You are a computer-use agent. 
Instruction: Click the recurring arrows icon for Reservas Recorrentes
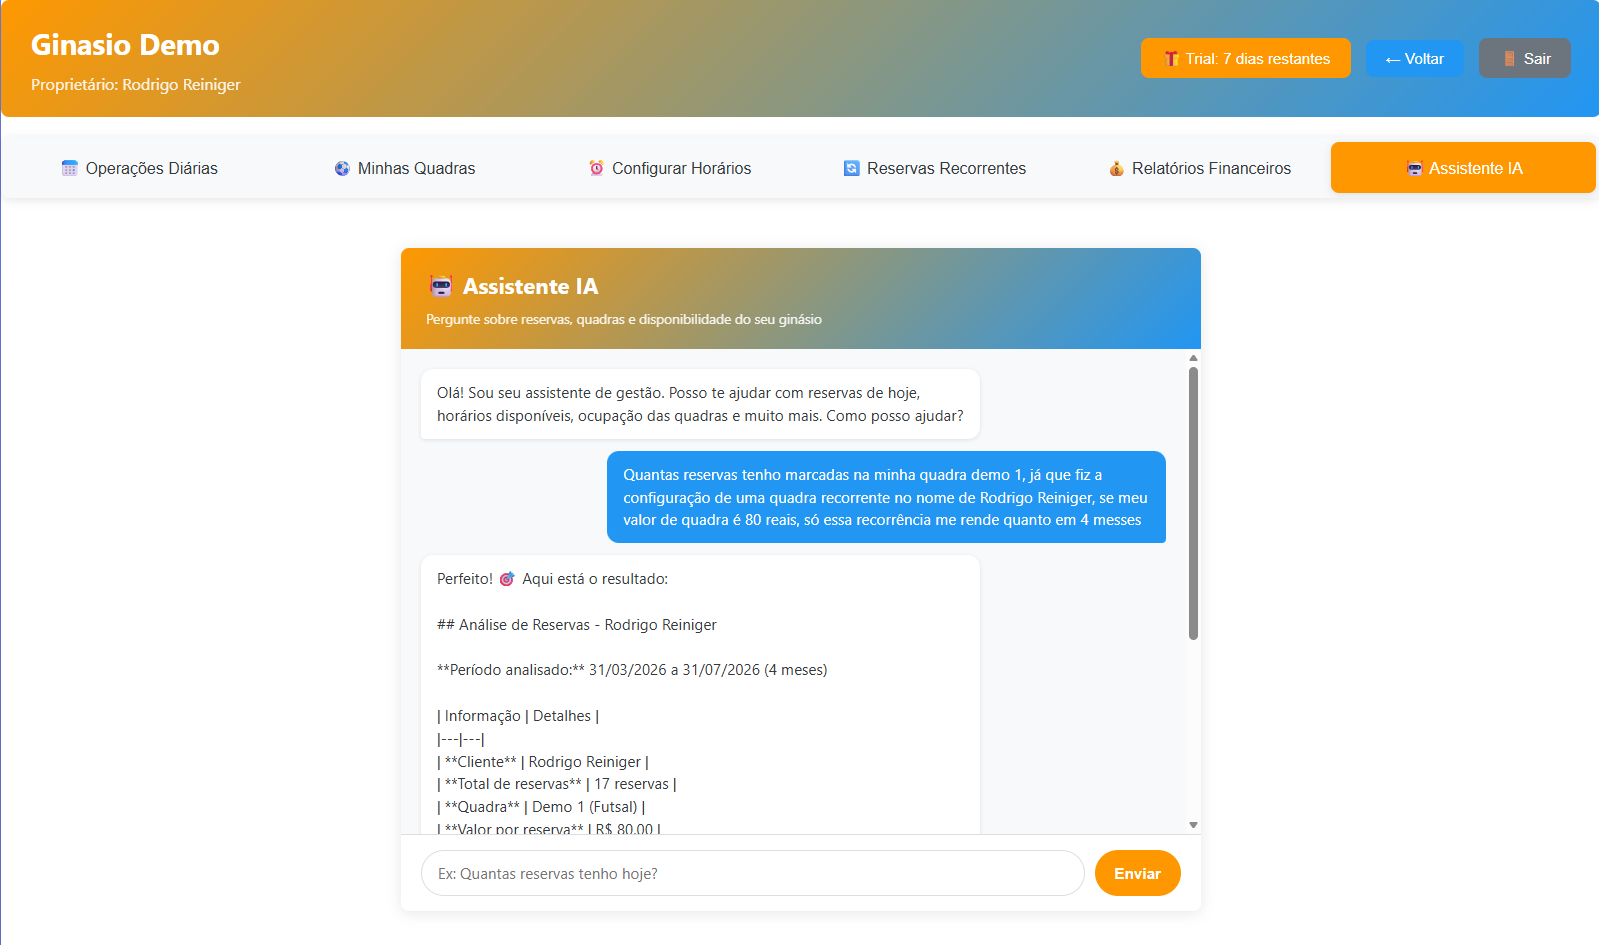click(x=851, y=168)
